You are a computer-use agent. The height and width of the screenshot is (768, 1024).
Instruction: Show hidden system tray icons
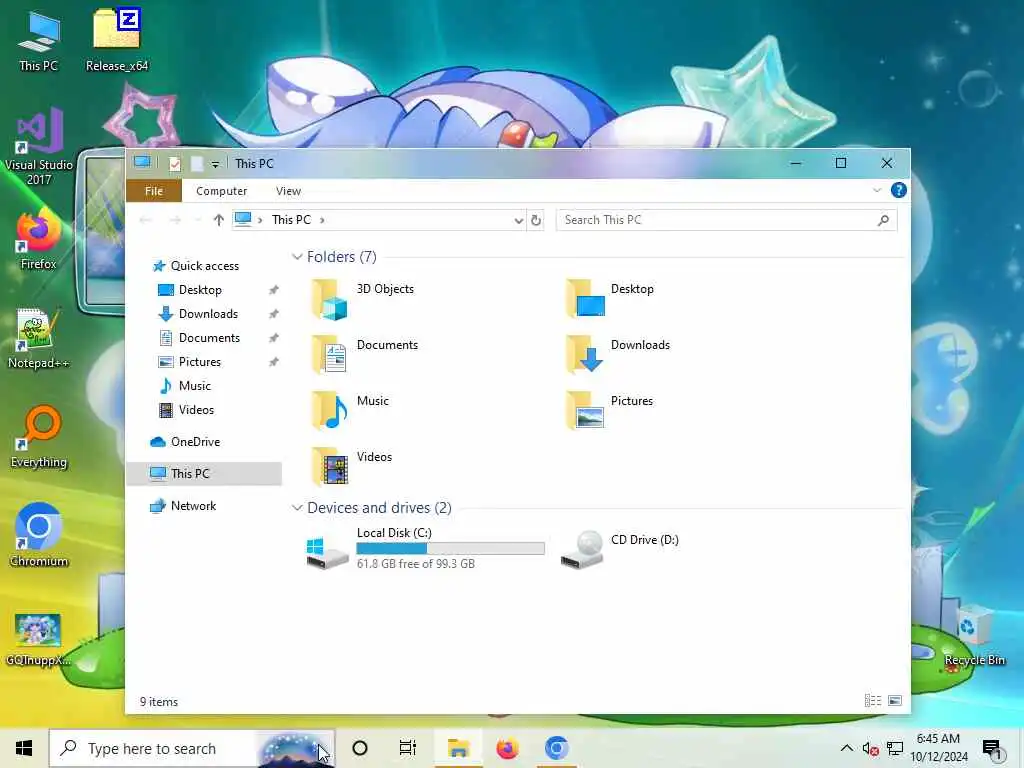coord(846,748)
